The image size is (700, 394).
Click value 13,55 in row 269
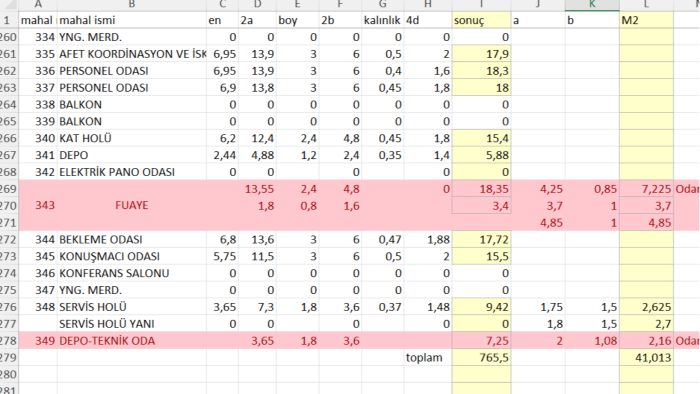[x=257, y=189]
